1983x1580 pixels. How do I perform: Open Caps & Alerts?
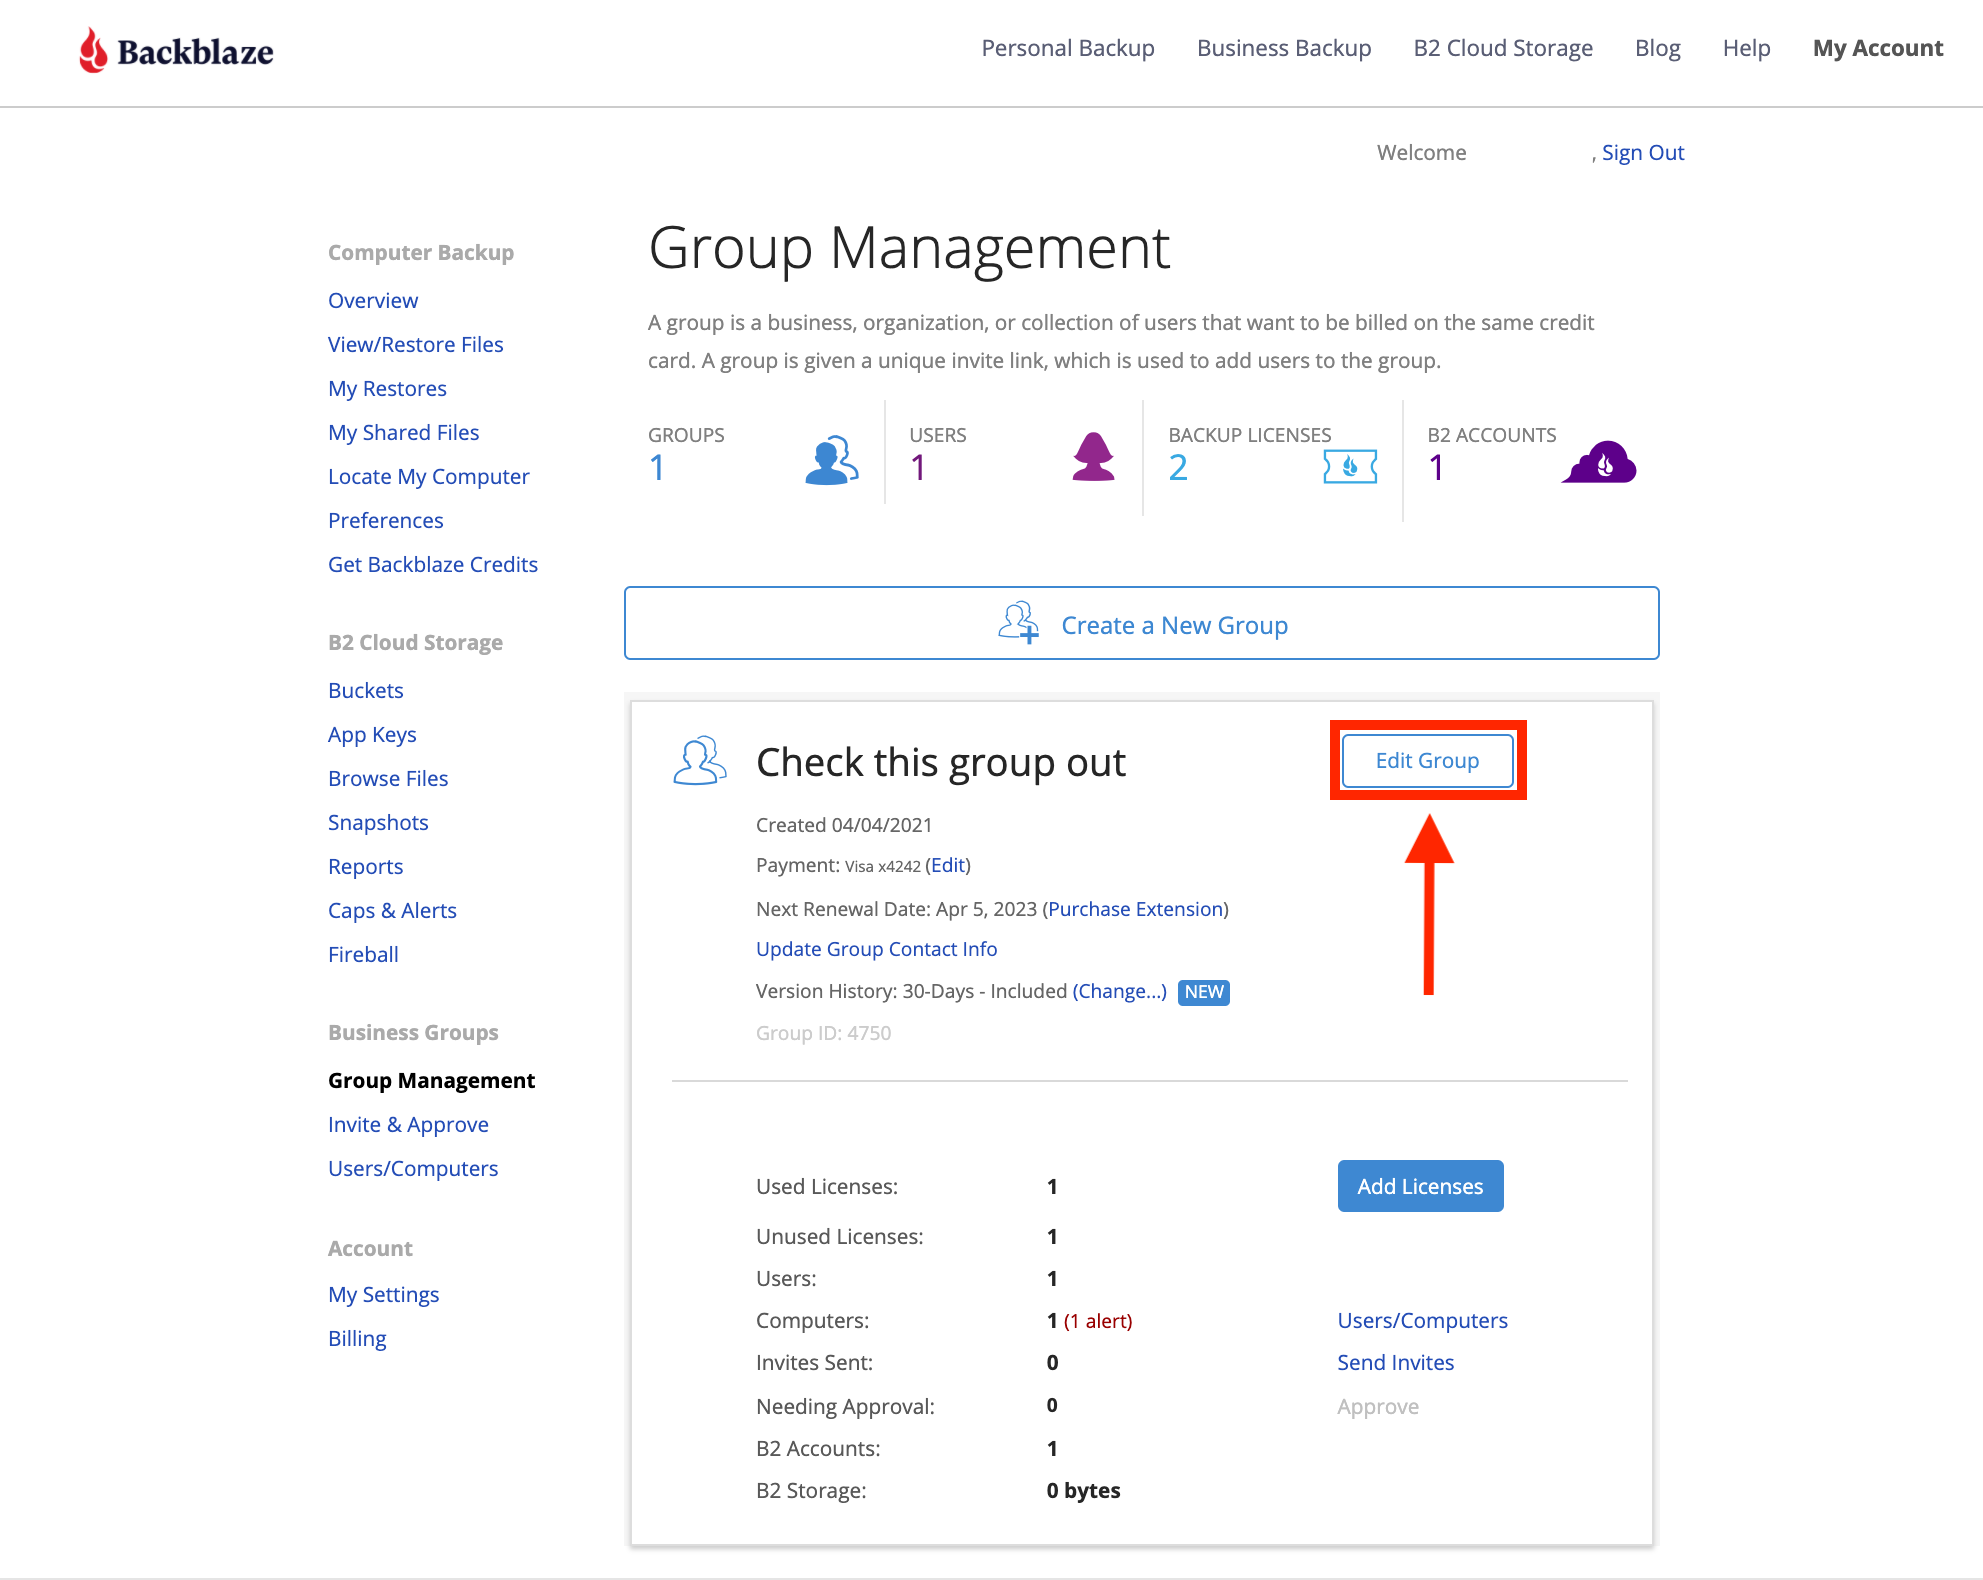(x=392, y=910)
